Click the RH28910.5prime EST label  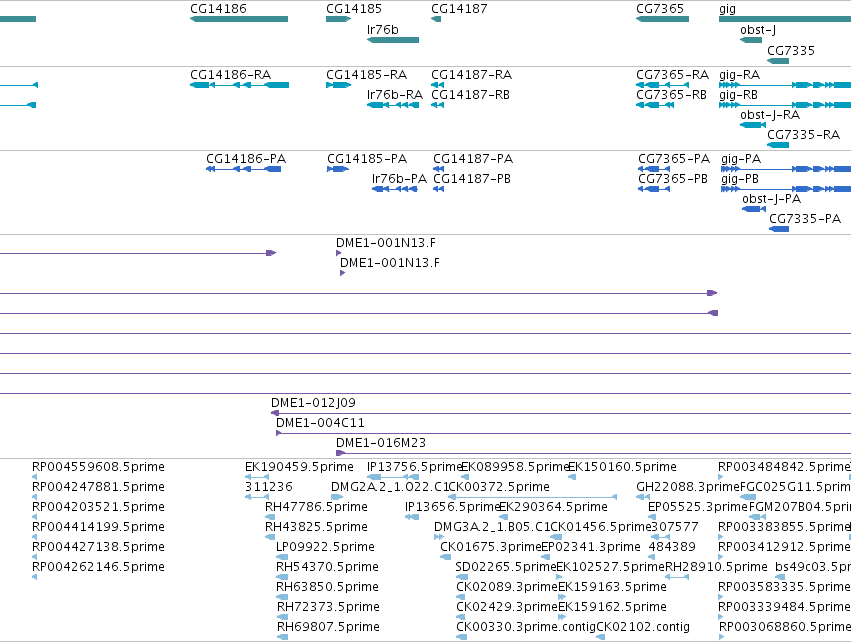point(716,567)
